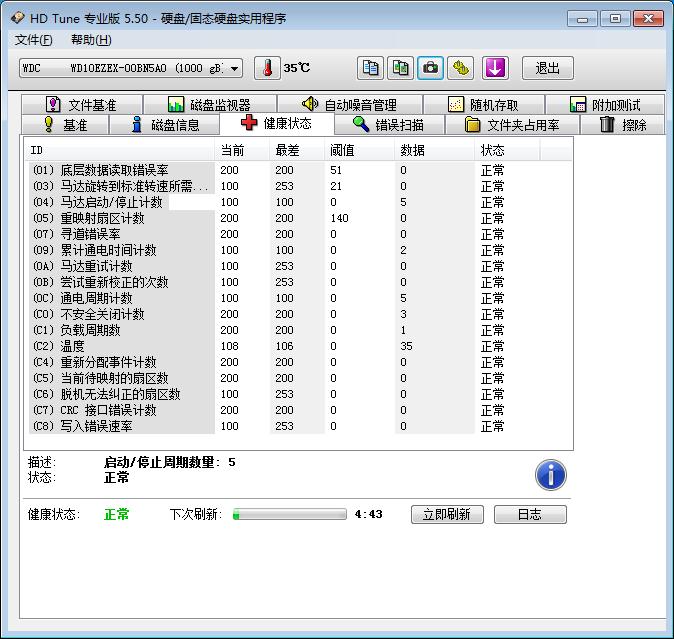The height and width of the screenshot is (639, 674).
Task: Switch to the 文件夹占用率 tab
Action: [x=512, y=125]
